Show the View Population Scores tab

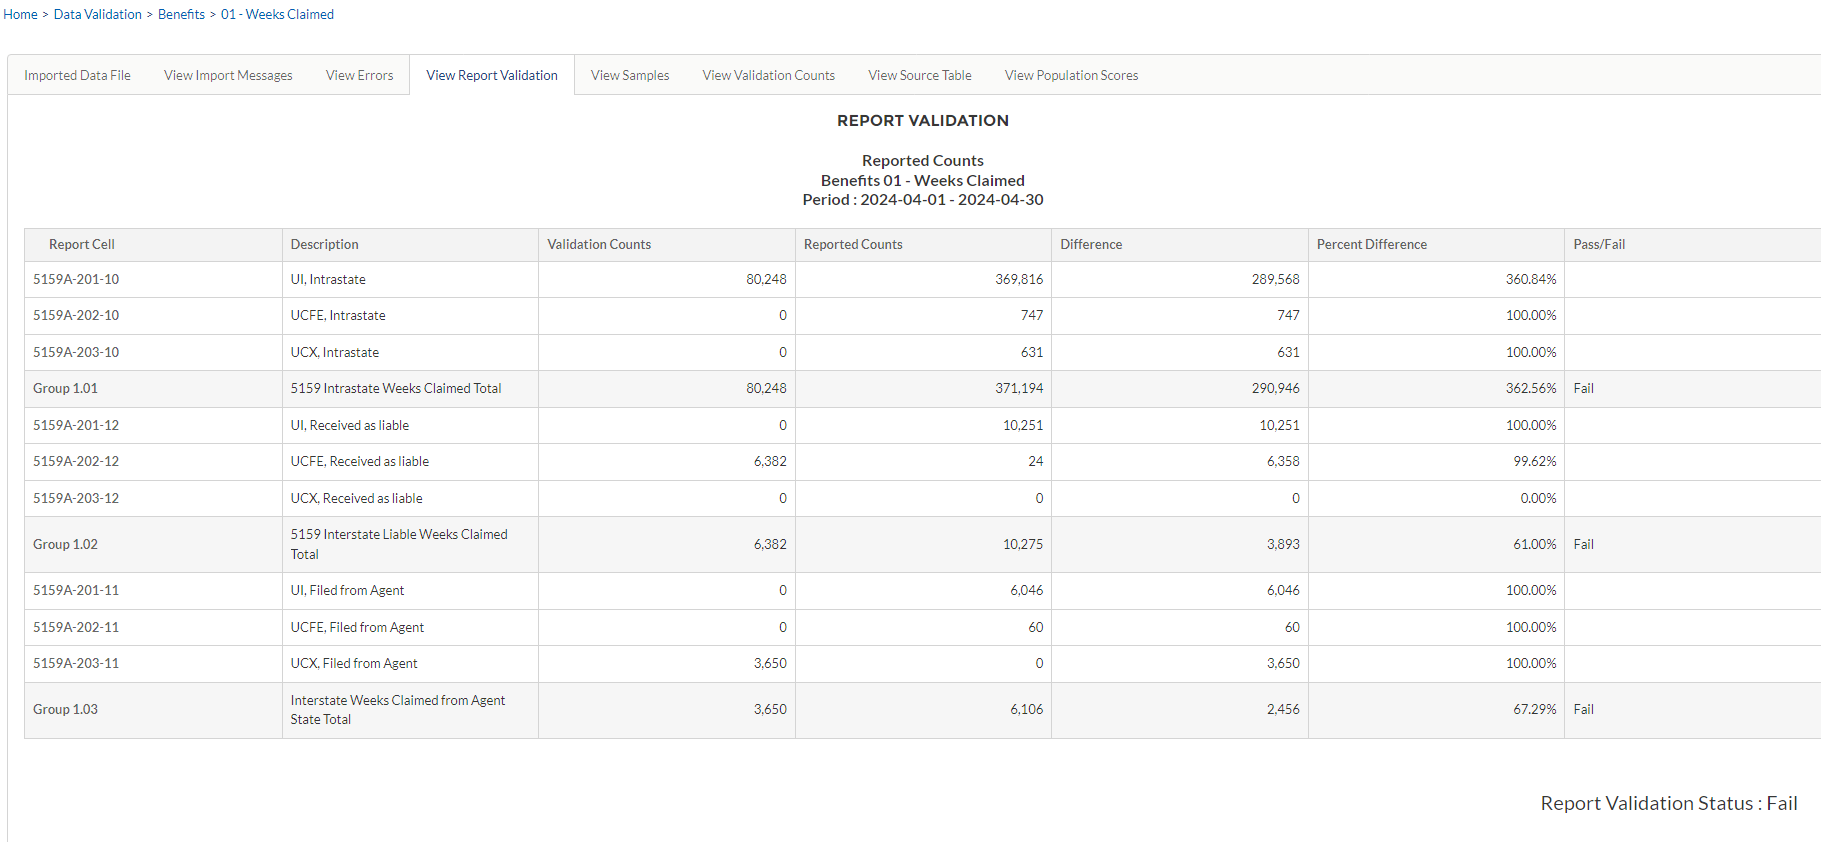(x=1071, y=75)
